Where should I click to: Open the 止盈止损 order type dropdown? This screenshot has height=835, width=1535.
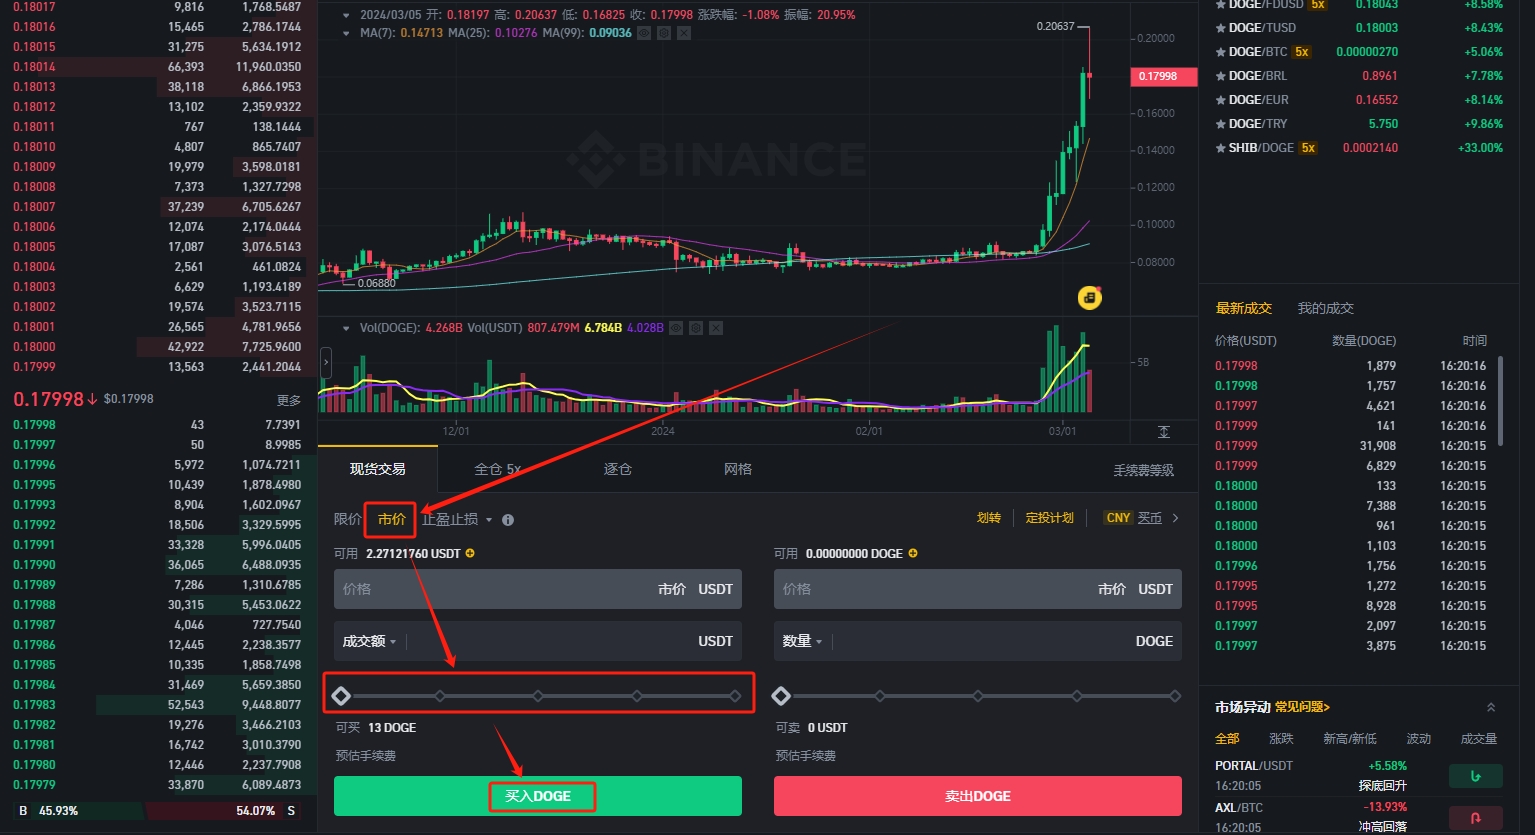[457, 519]
